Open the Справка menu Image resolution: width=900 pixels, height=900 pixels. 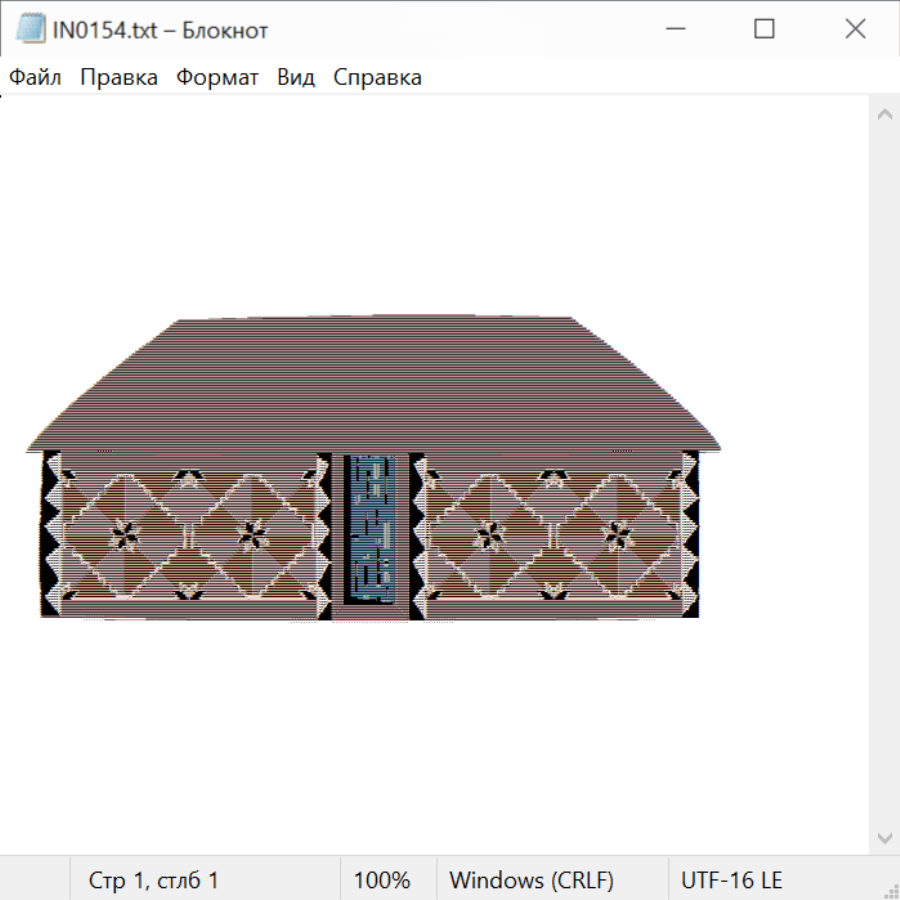[377, 78]
